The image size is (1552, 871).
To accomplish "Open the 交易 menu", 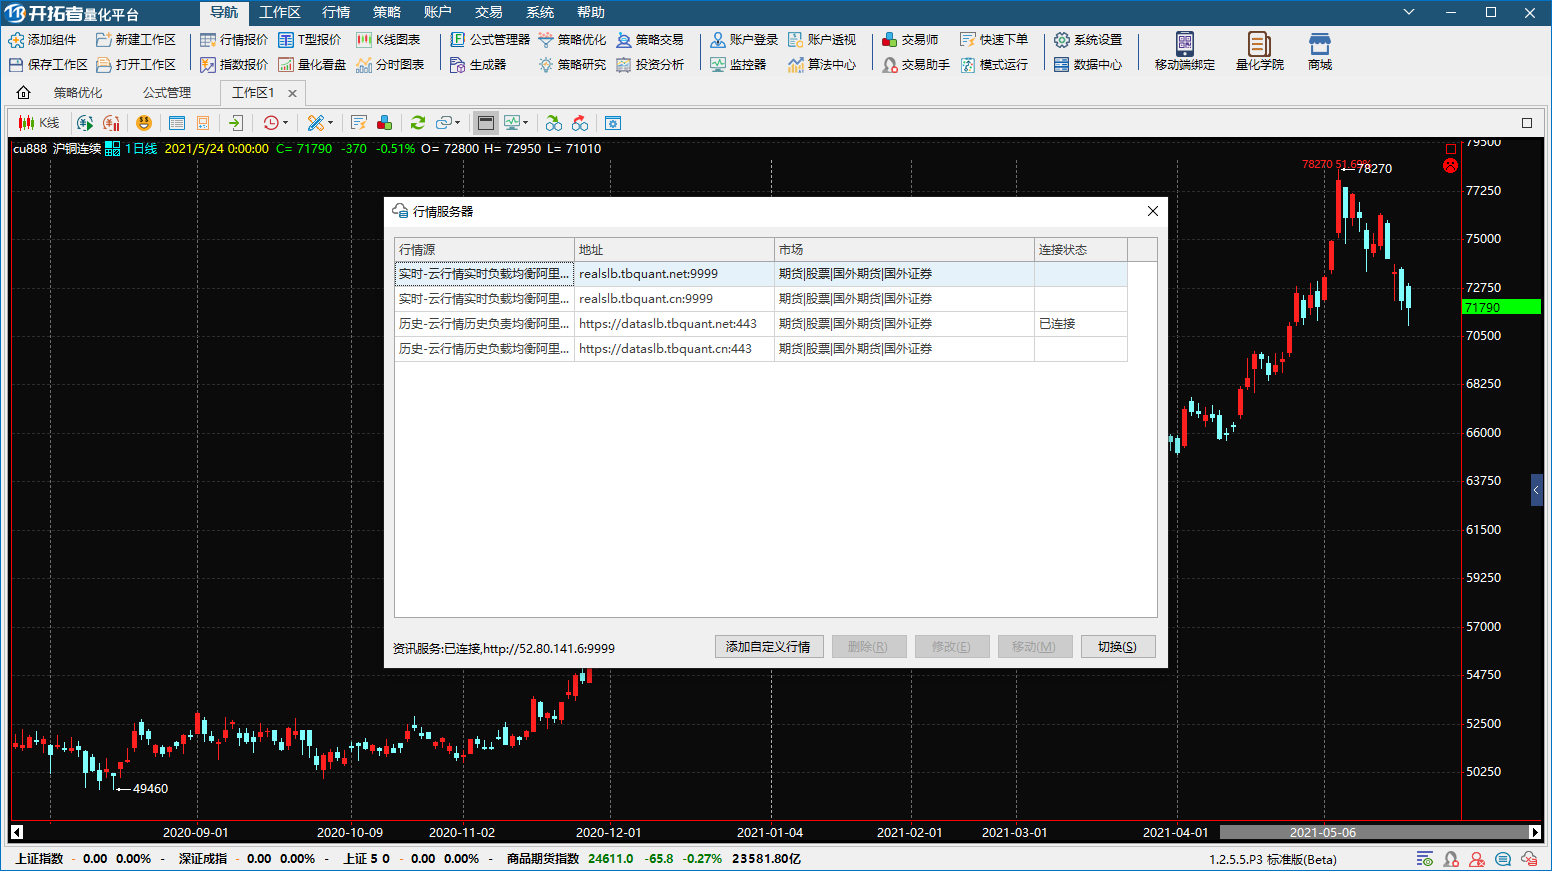I will click(x=488, y=12).
